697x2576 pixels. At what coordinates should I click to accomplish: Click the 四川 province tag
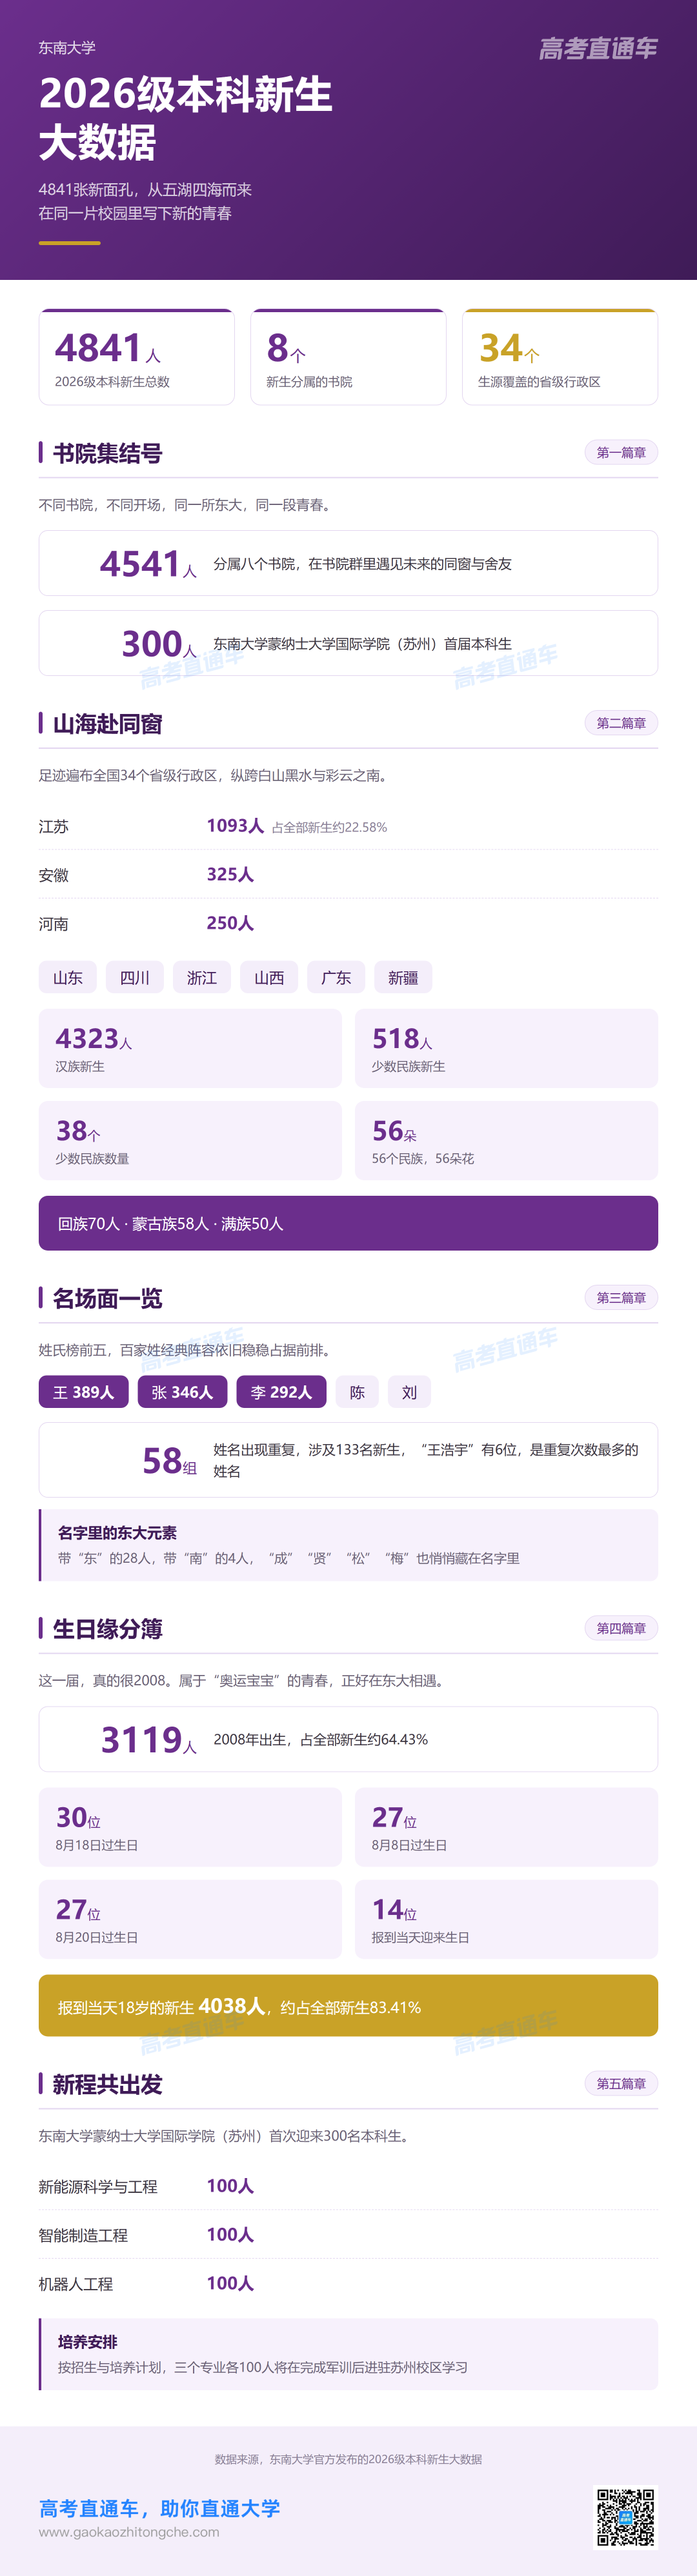click(135, 978)
